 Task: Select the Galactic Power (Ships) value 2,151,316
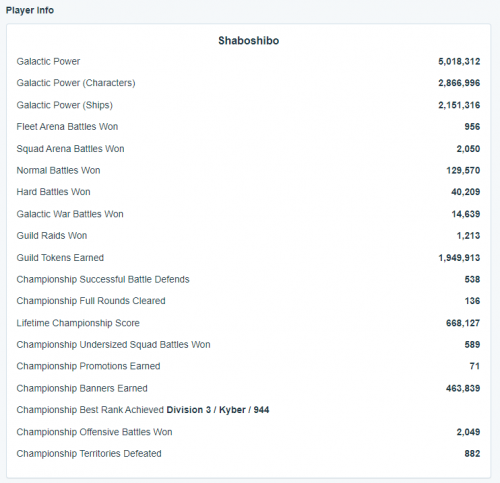459,105
